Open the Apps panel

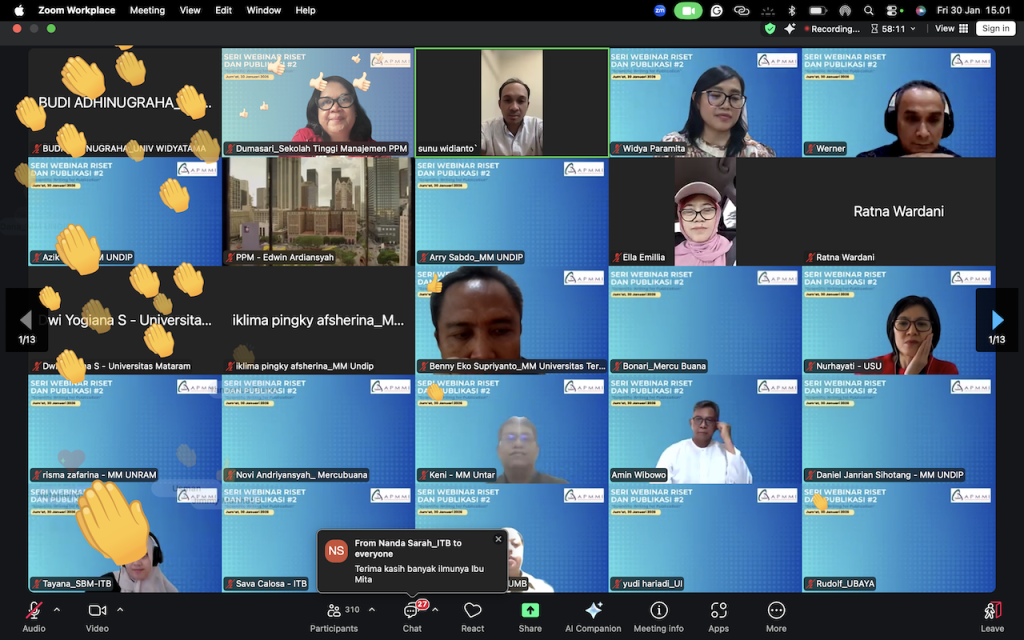click(x=718, y=616)
